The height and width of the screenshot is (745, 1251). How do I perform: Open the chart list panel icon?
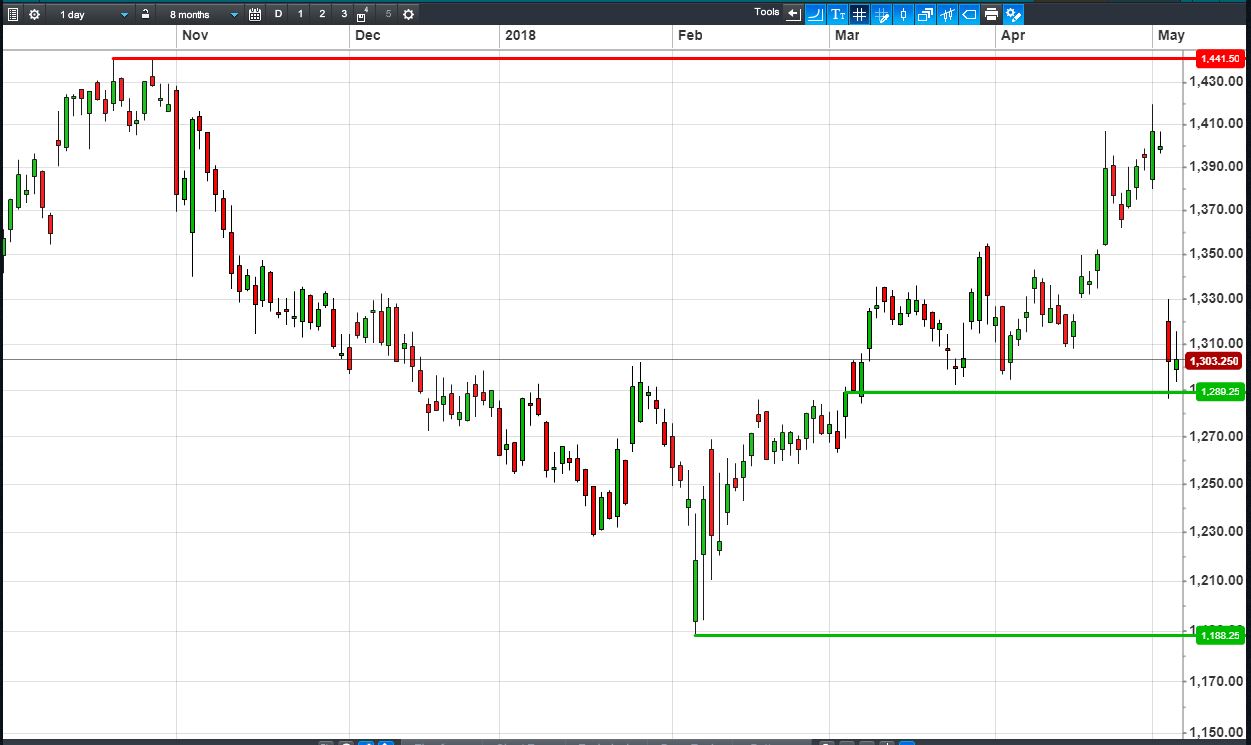pyautogui.click(x=13, y=14)
